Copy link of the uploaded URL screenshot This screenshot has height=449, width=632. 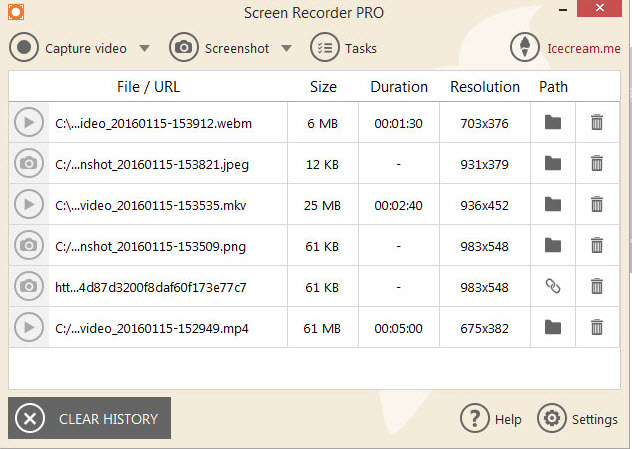click(552, 286)
